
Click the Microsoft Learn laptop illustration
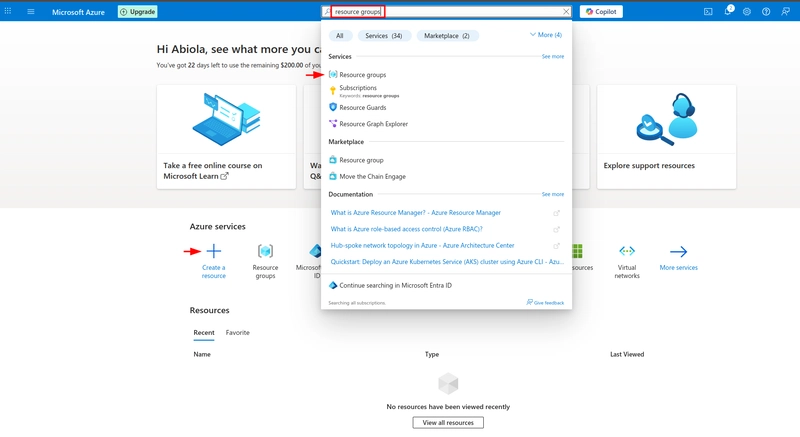coord(226,118)
